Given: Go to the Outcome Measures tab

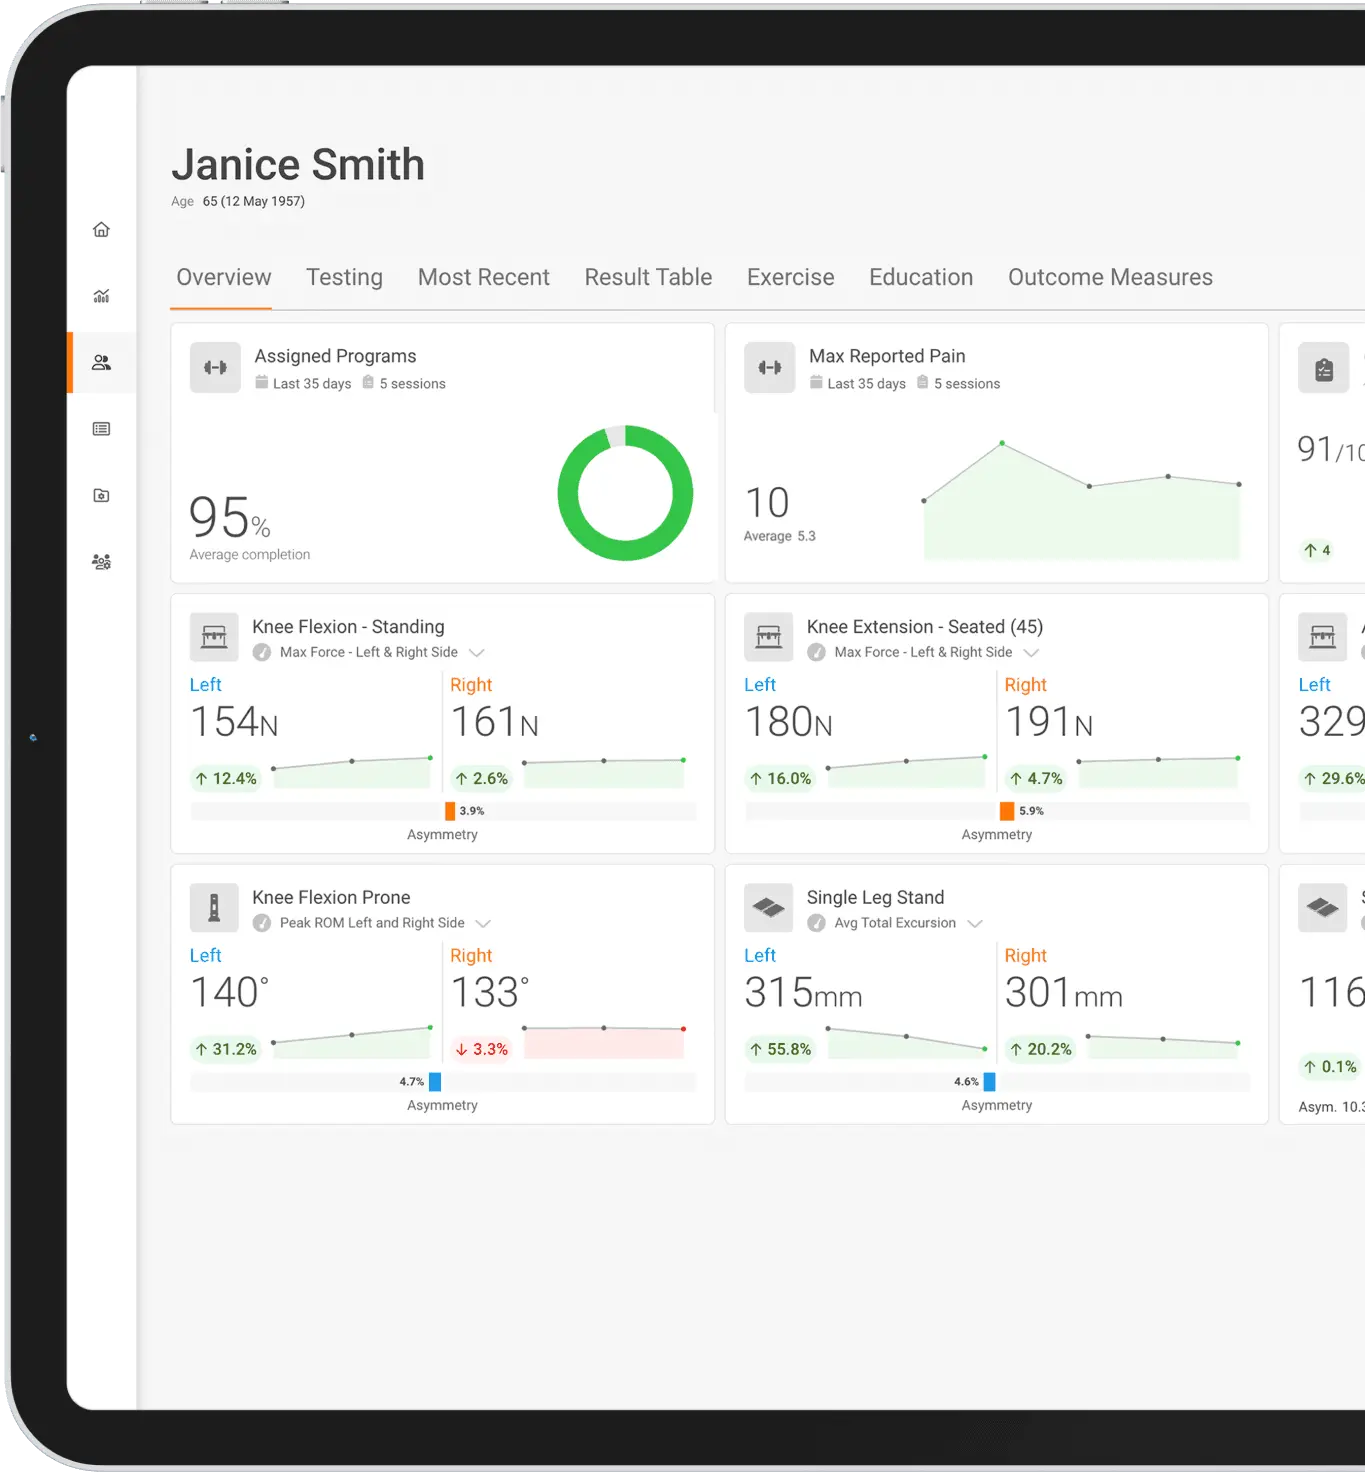Looking at the screenshot, I should click(x=1110, y=277).
